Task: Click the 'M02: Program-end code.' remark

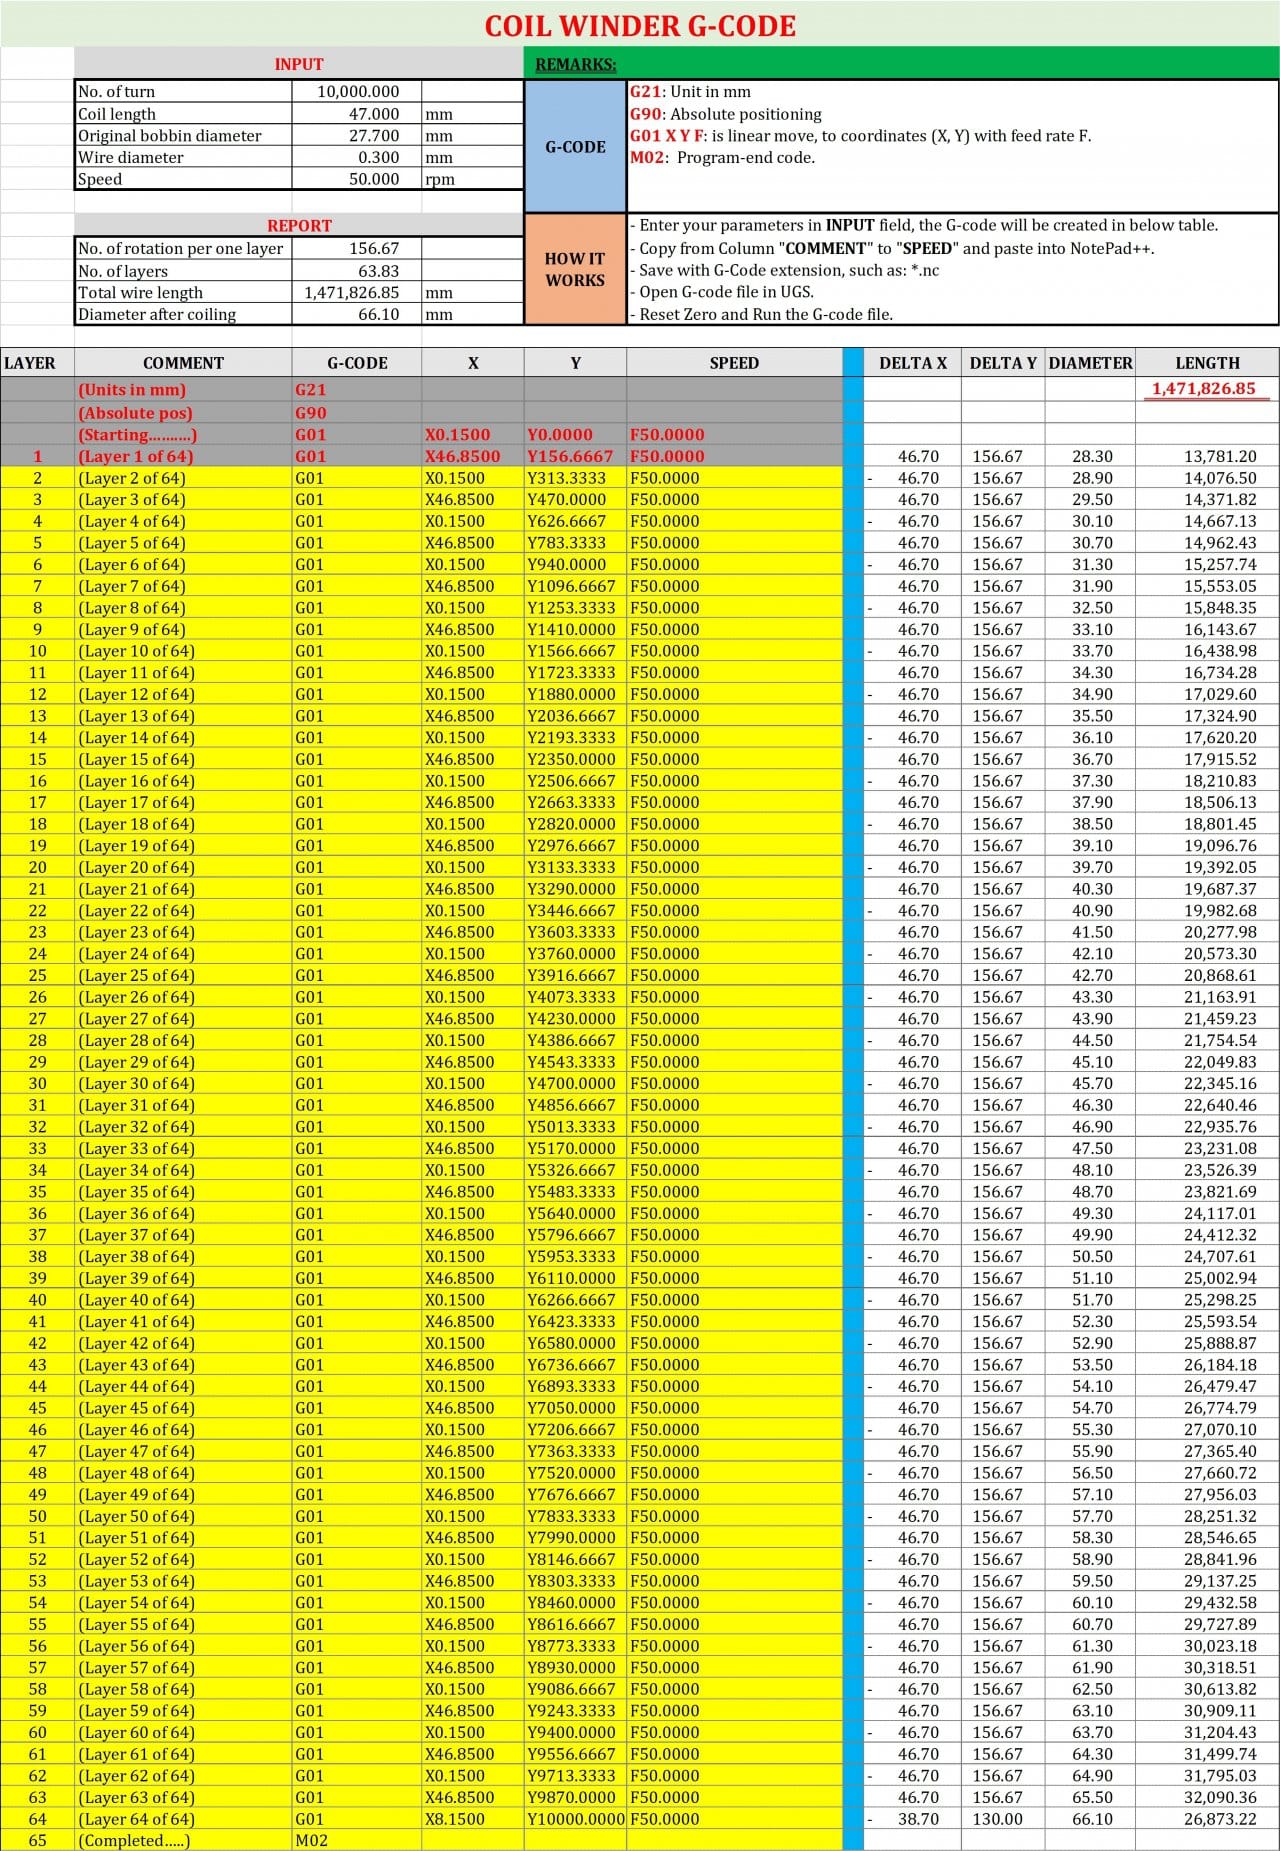Action: (x=722, y=157)
